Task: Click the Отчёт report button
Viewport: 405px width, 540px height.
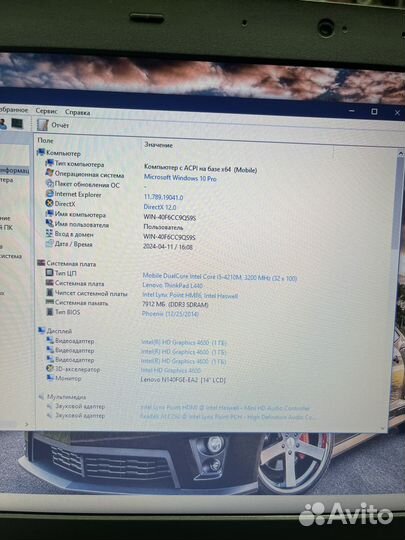Action: (x=60, y=125)
